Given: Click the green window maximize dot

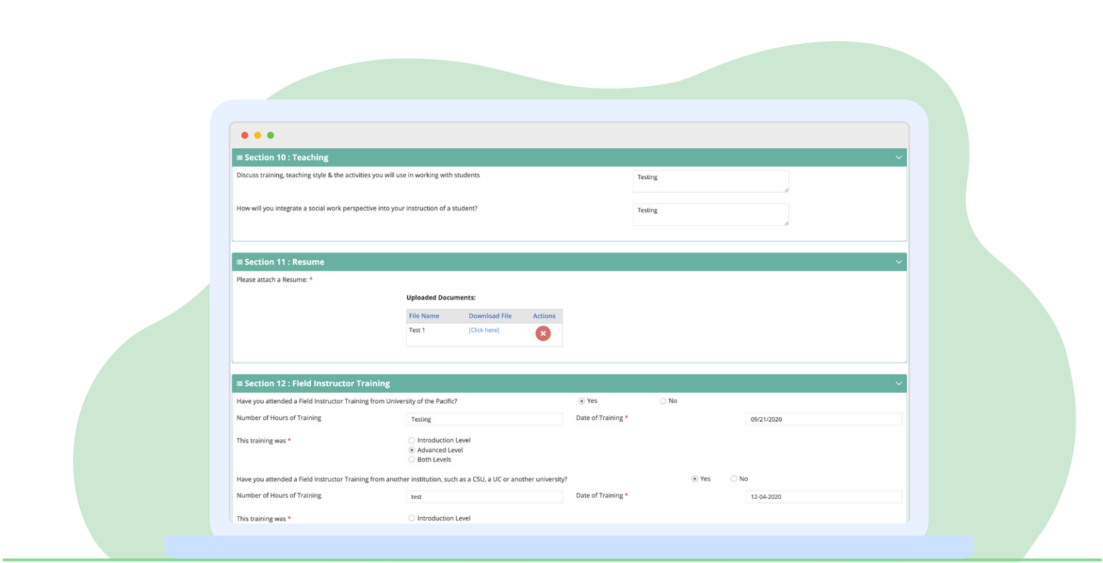Looking at the screenshot, I should point(270,135).
